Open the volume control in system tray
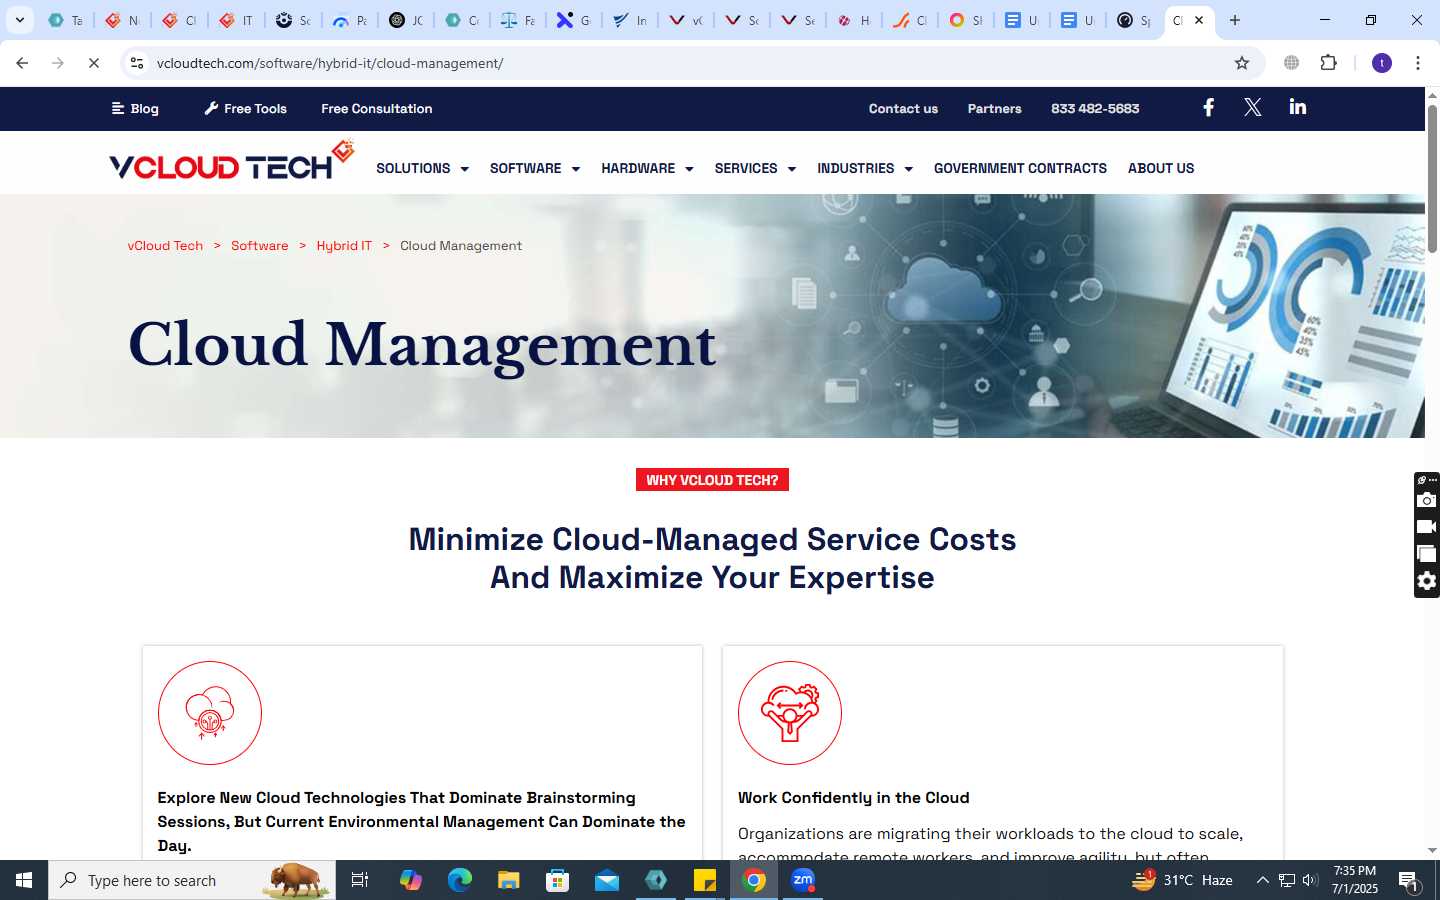 tap(1310, 880)
